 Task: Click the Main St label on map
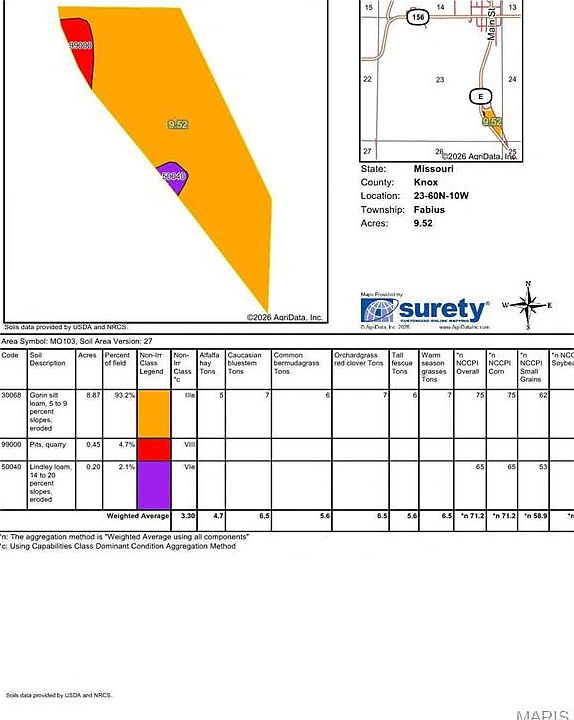coord(491,24)
